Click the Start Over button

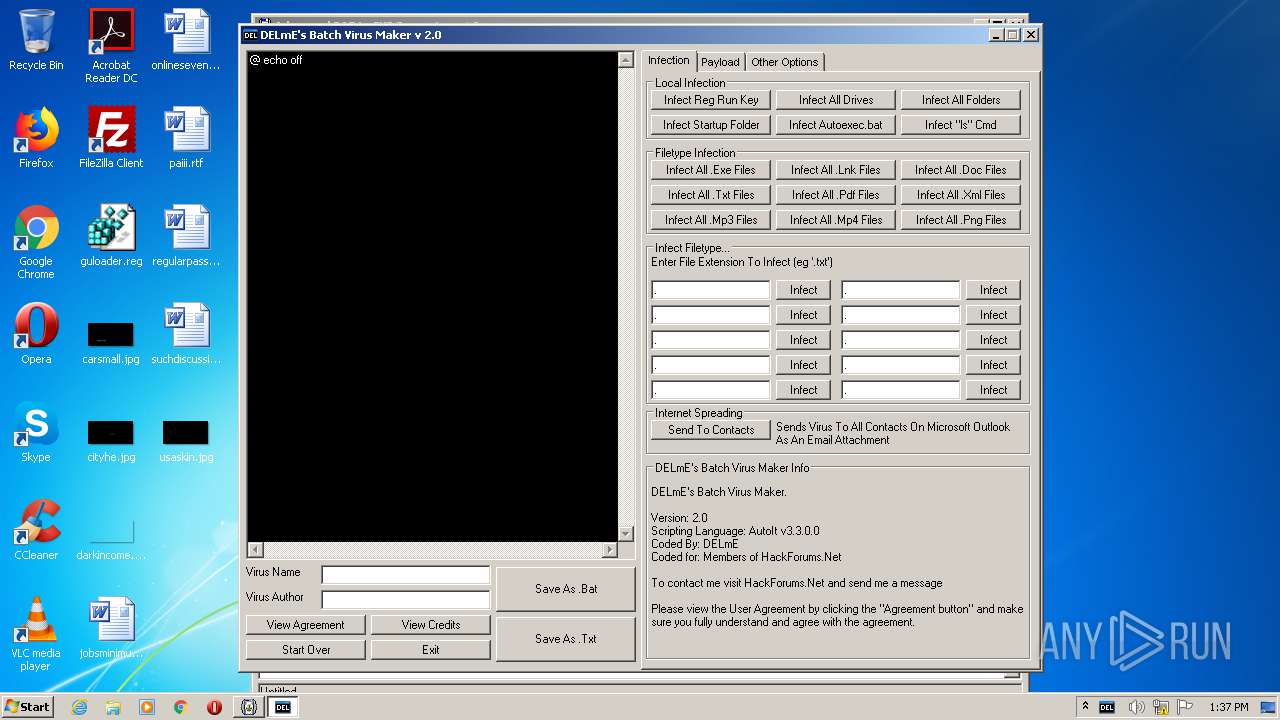tap(306, 650)
